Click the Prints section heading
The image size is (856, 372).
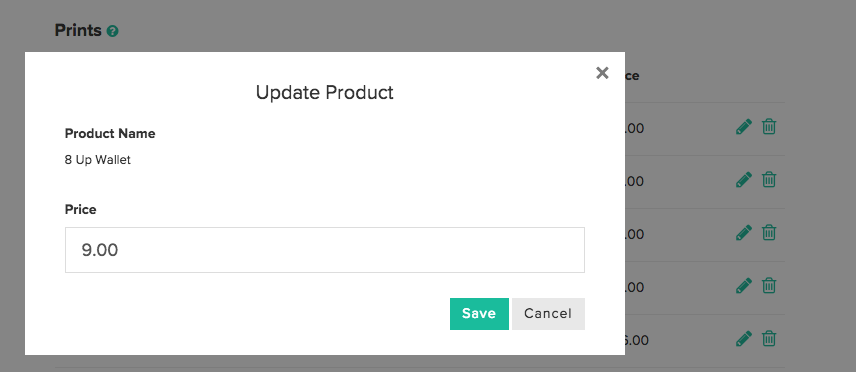tap(78, 31)
